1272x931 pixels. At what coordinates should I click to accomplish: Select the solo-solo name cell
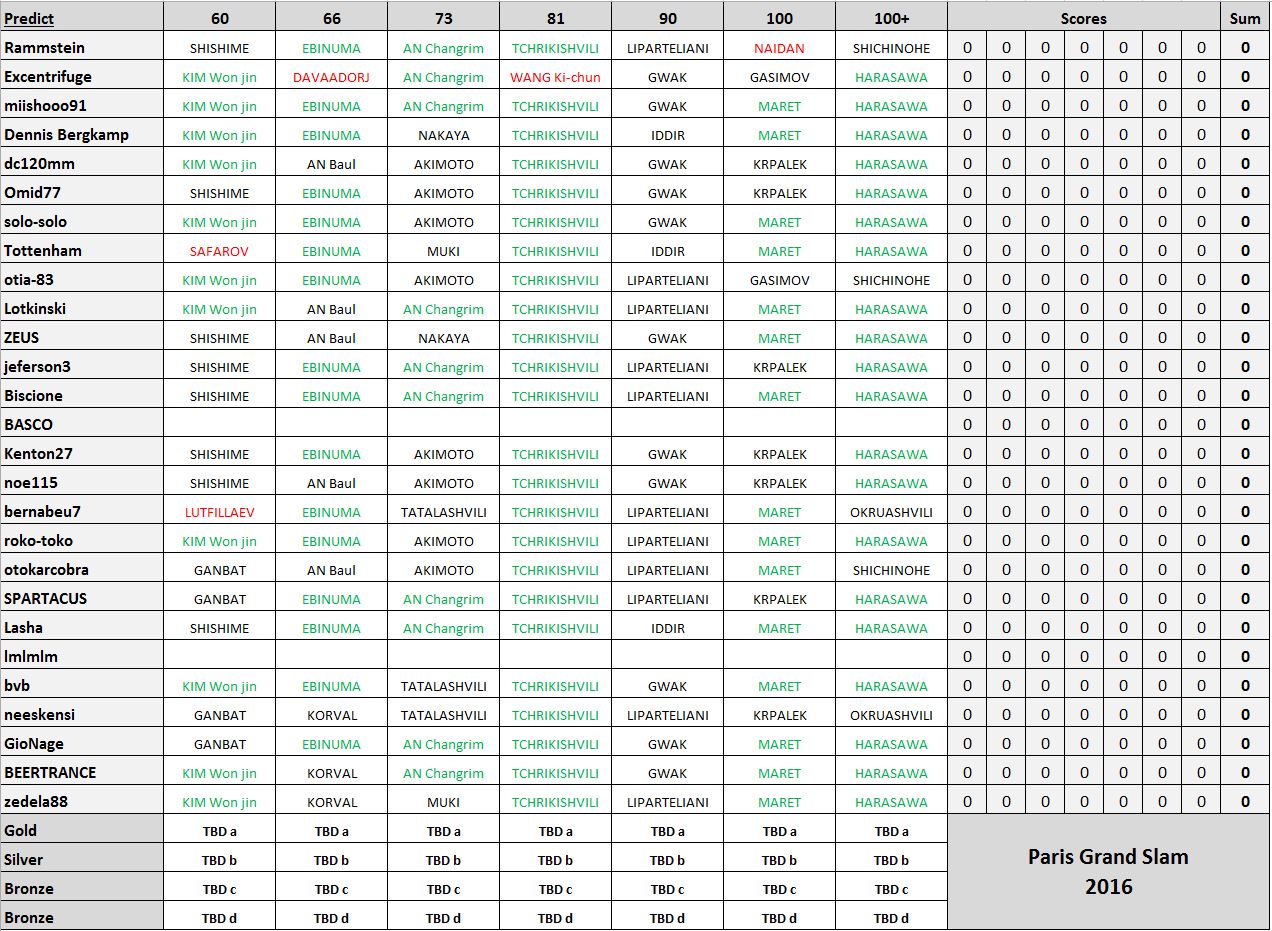tap(82, 221)
